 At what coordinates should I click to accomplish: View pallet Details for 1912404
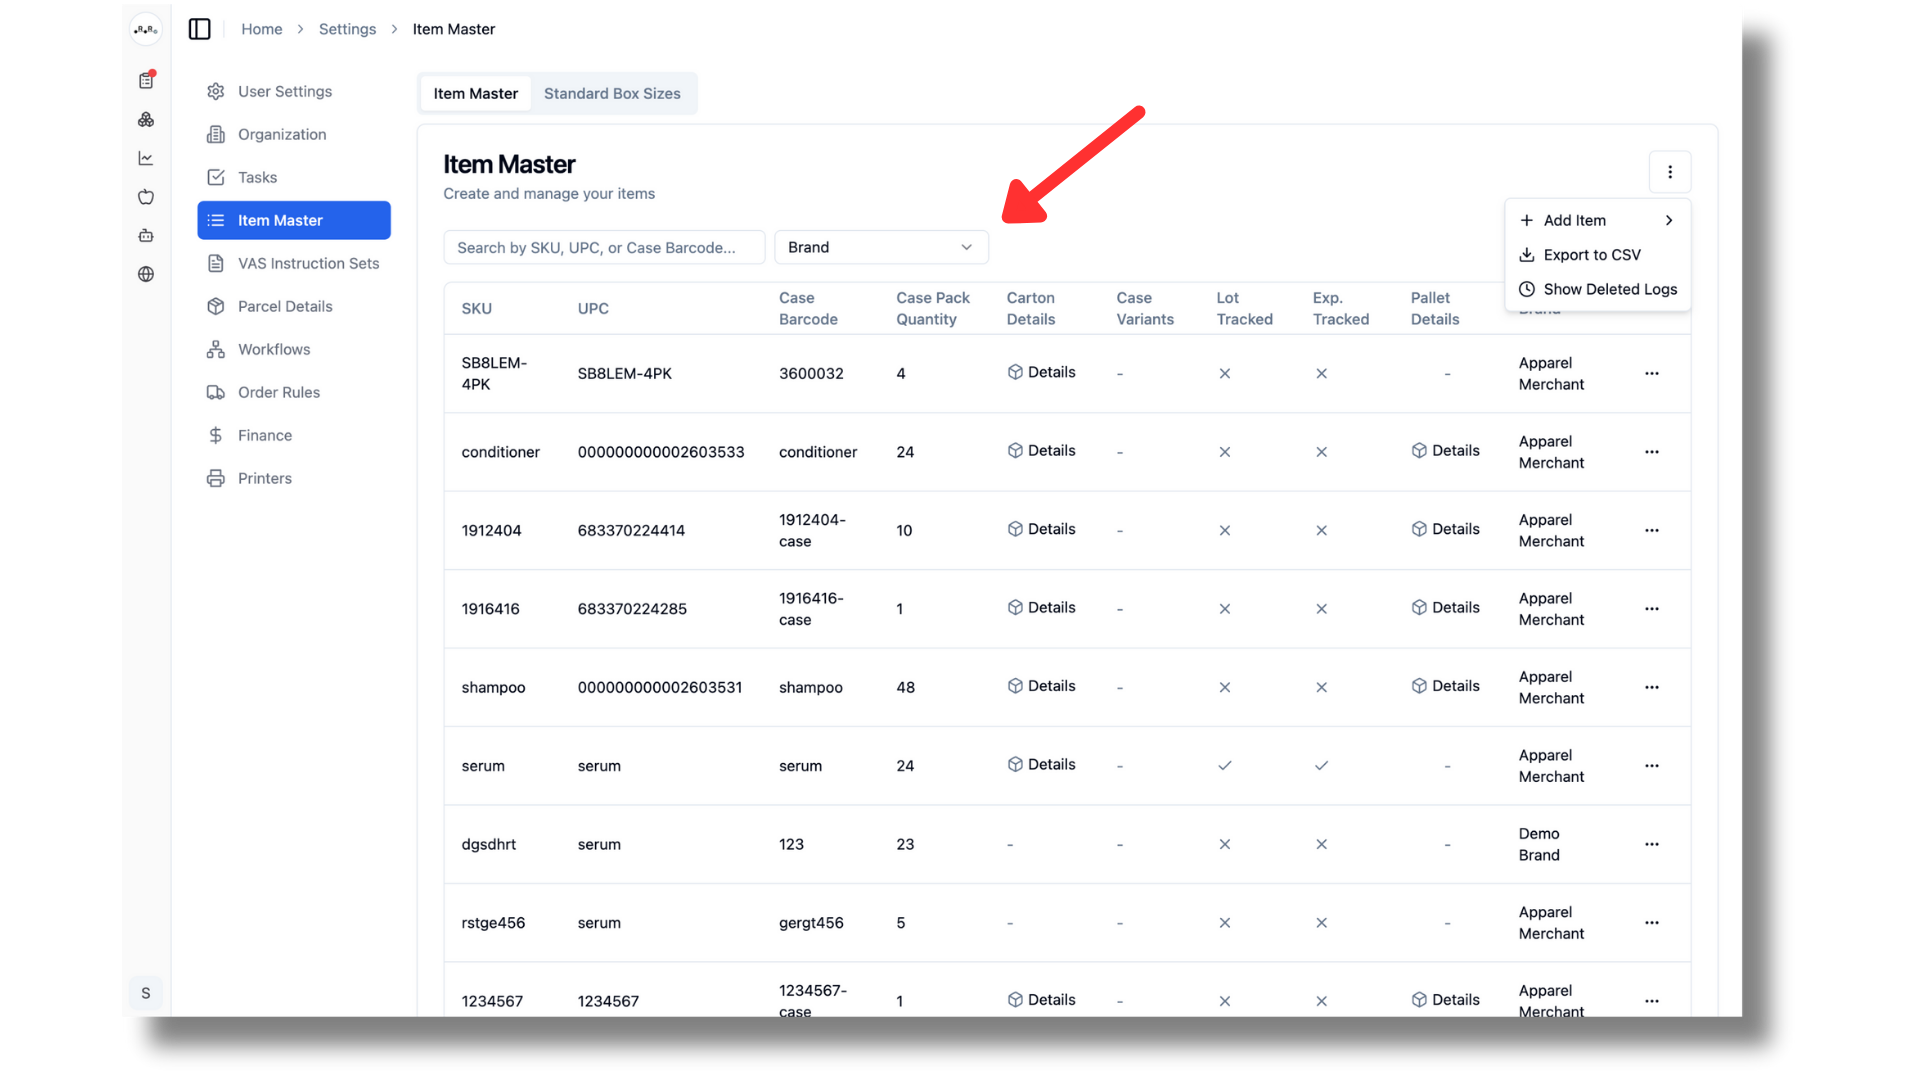(x=1445, y=529)
